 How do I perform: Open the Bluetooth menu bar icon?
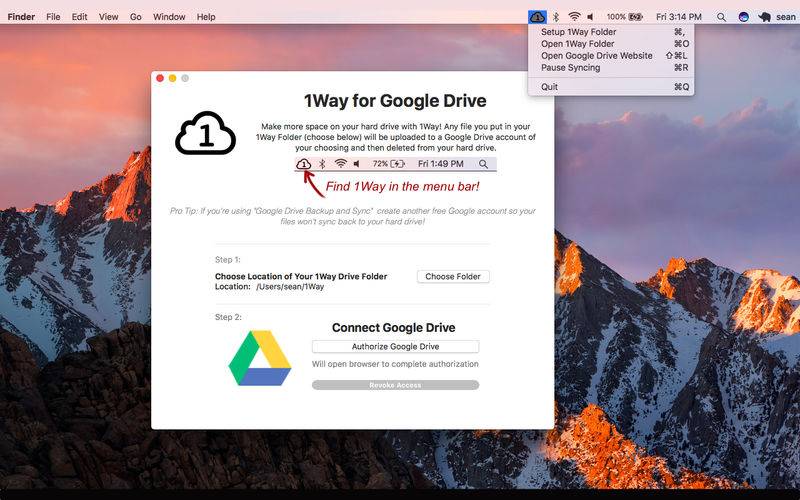click(556, 17)
